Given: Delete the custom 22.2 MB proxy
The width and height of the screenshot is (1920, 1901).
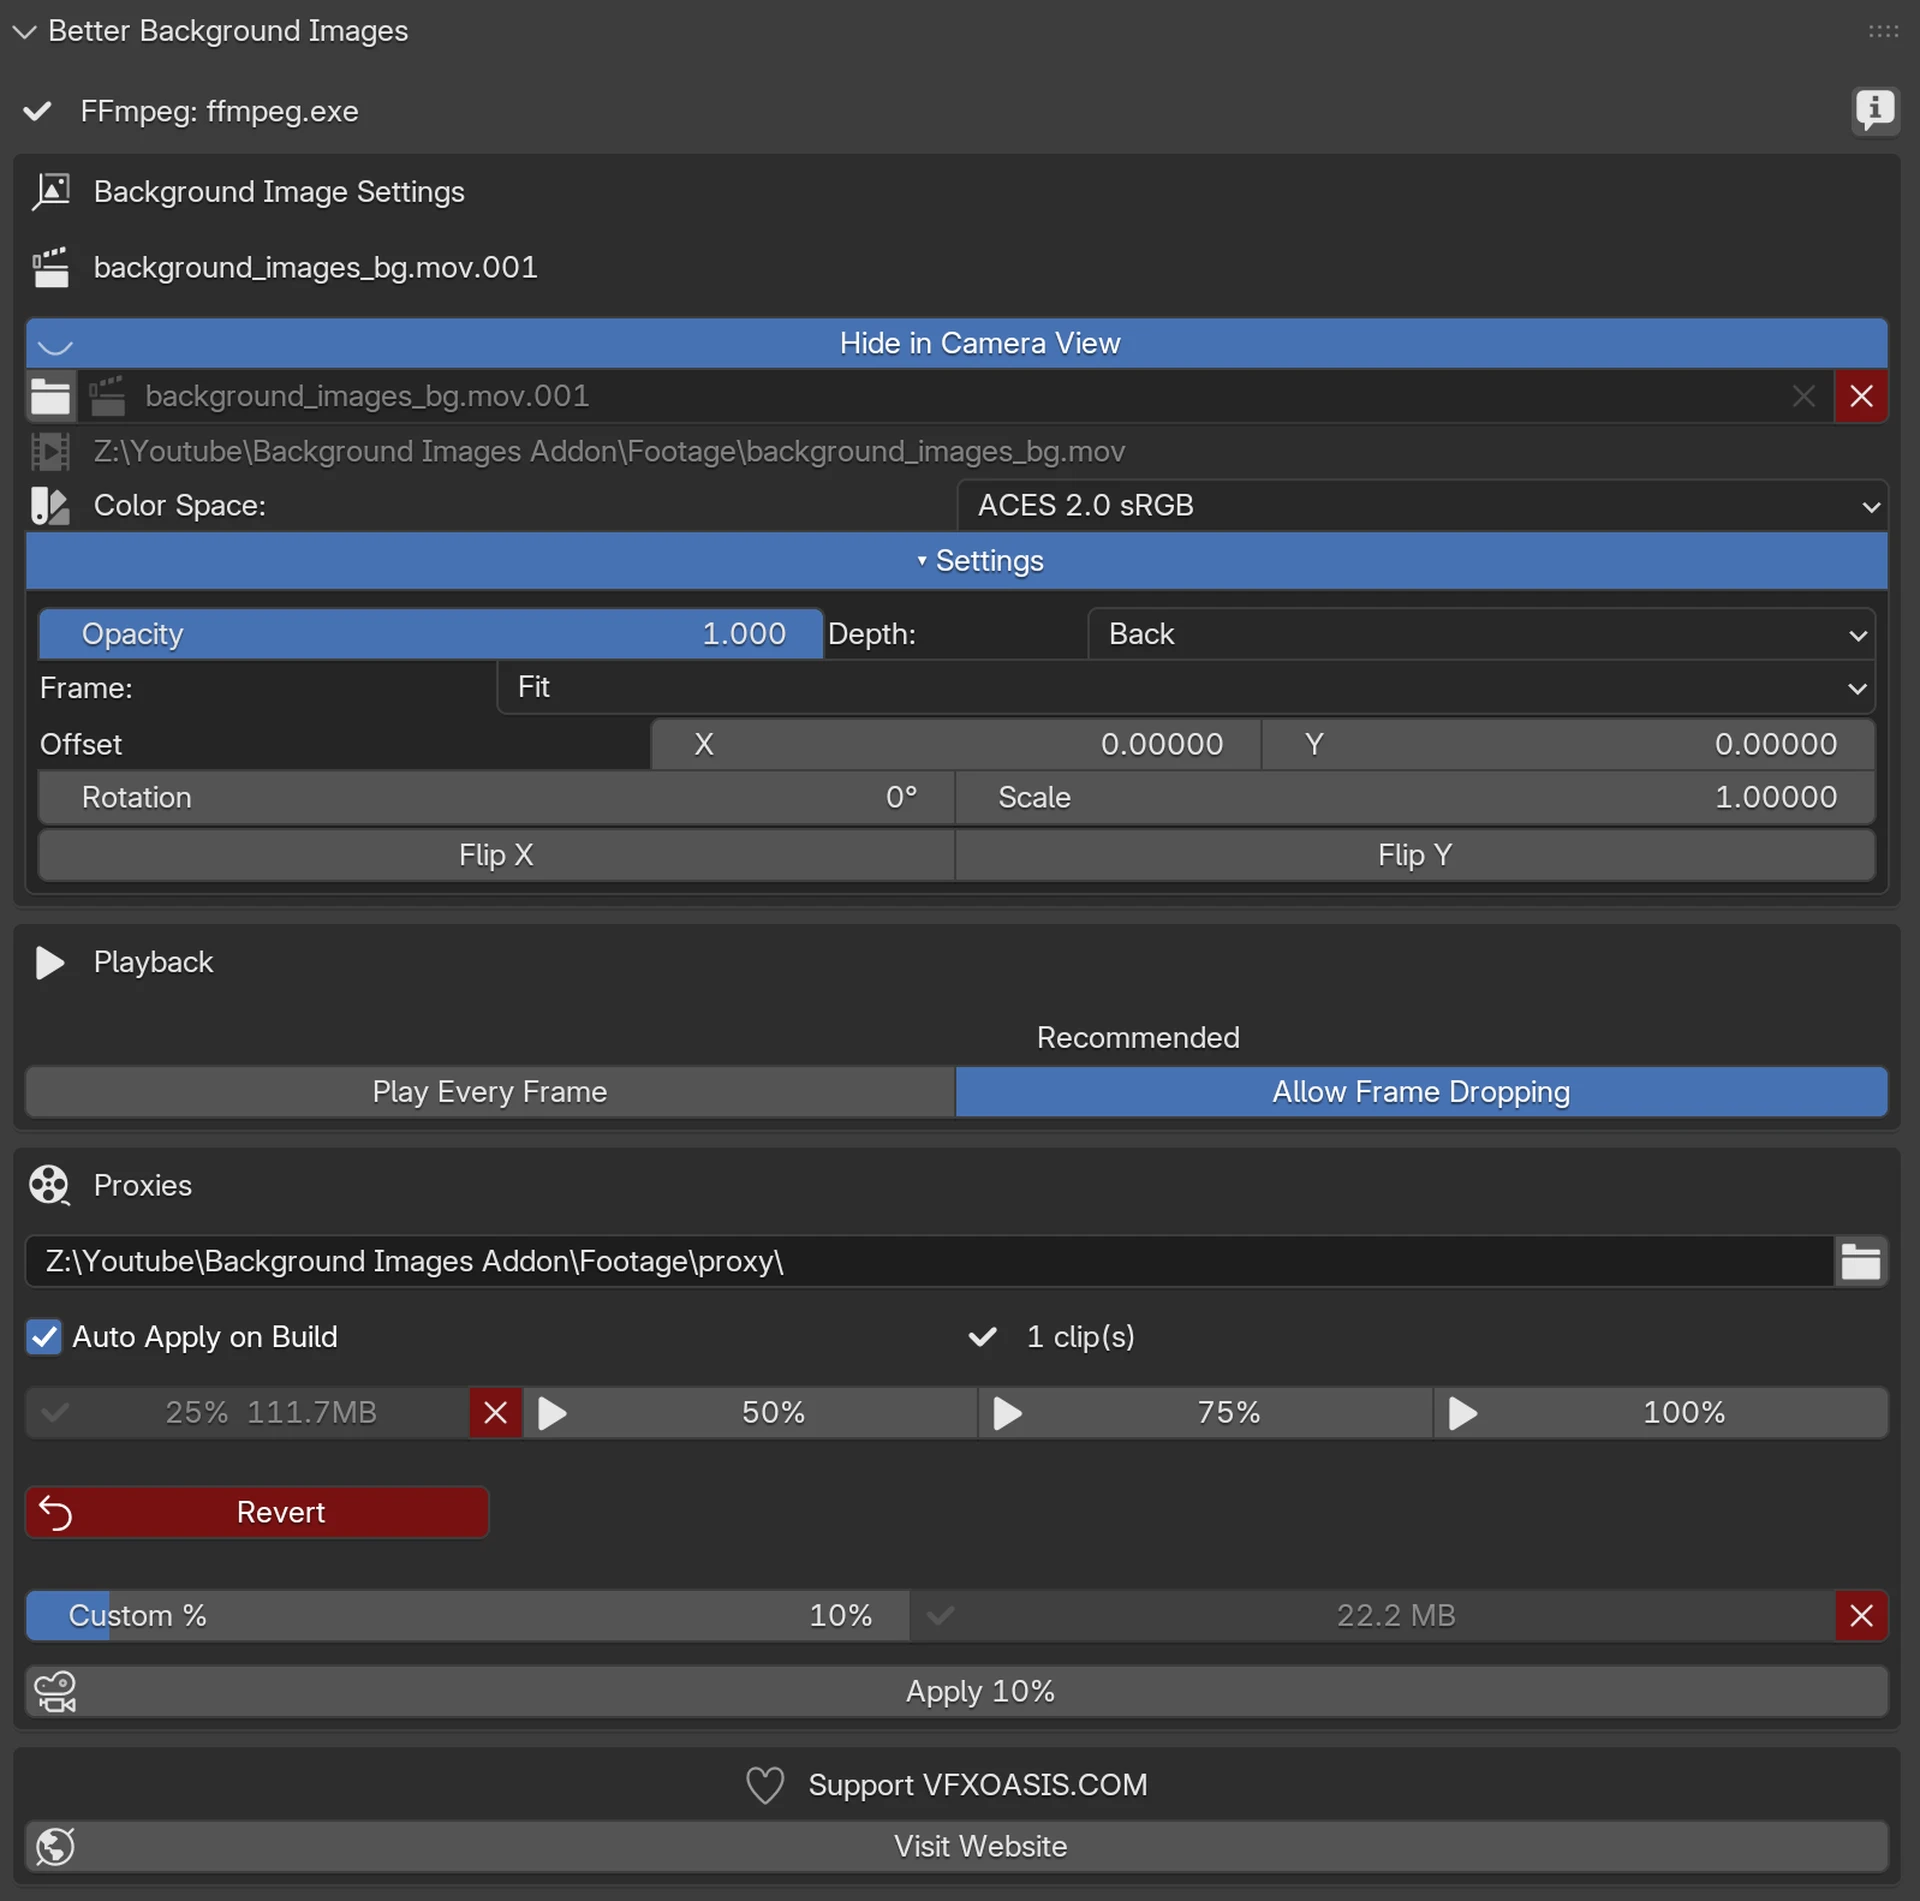Looking at the screenshot, I should 1860,1616.
